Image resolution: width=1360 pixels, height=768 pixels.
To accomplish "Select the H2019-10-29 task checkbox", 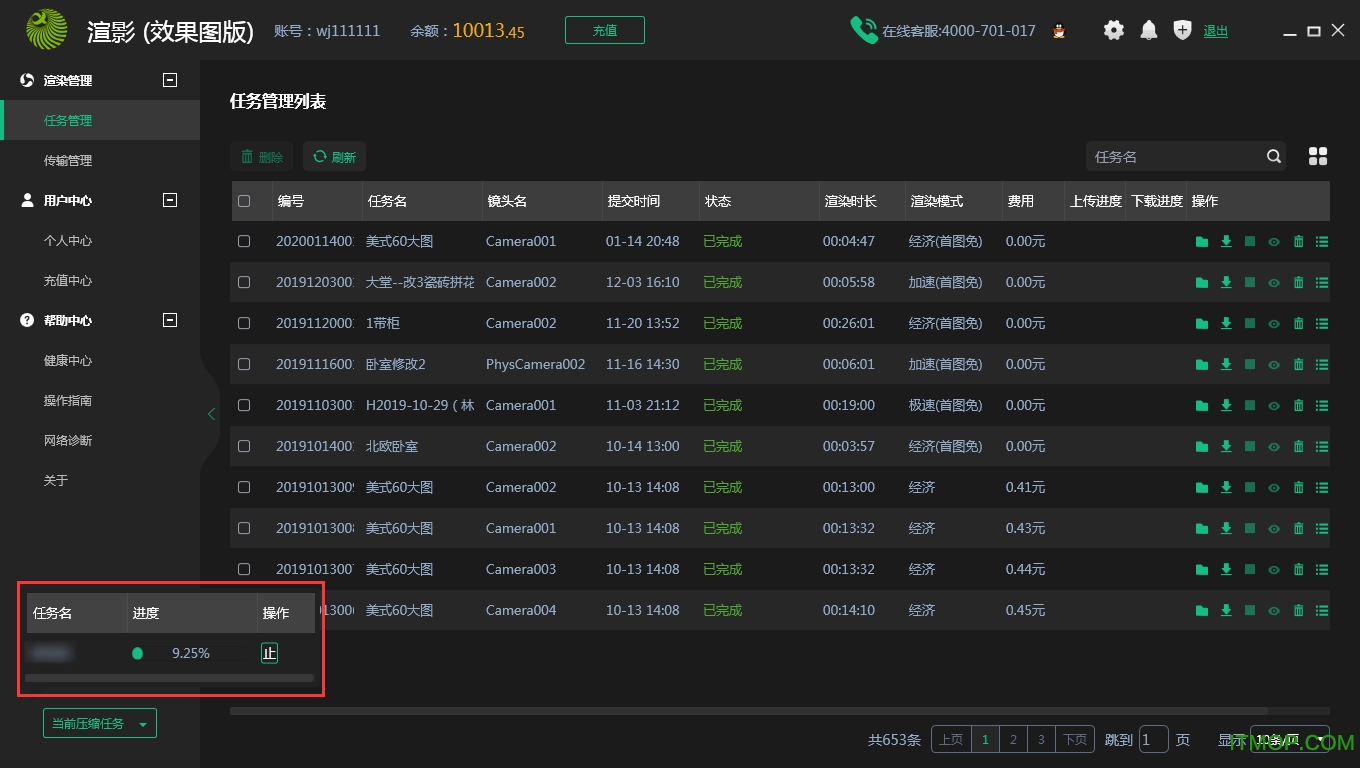I will tap(244, 405).
